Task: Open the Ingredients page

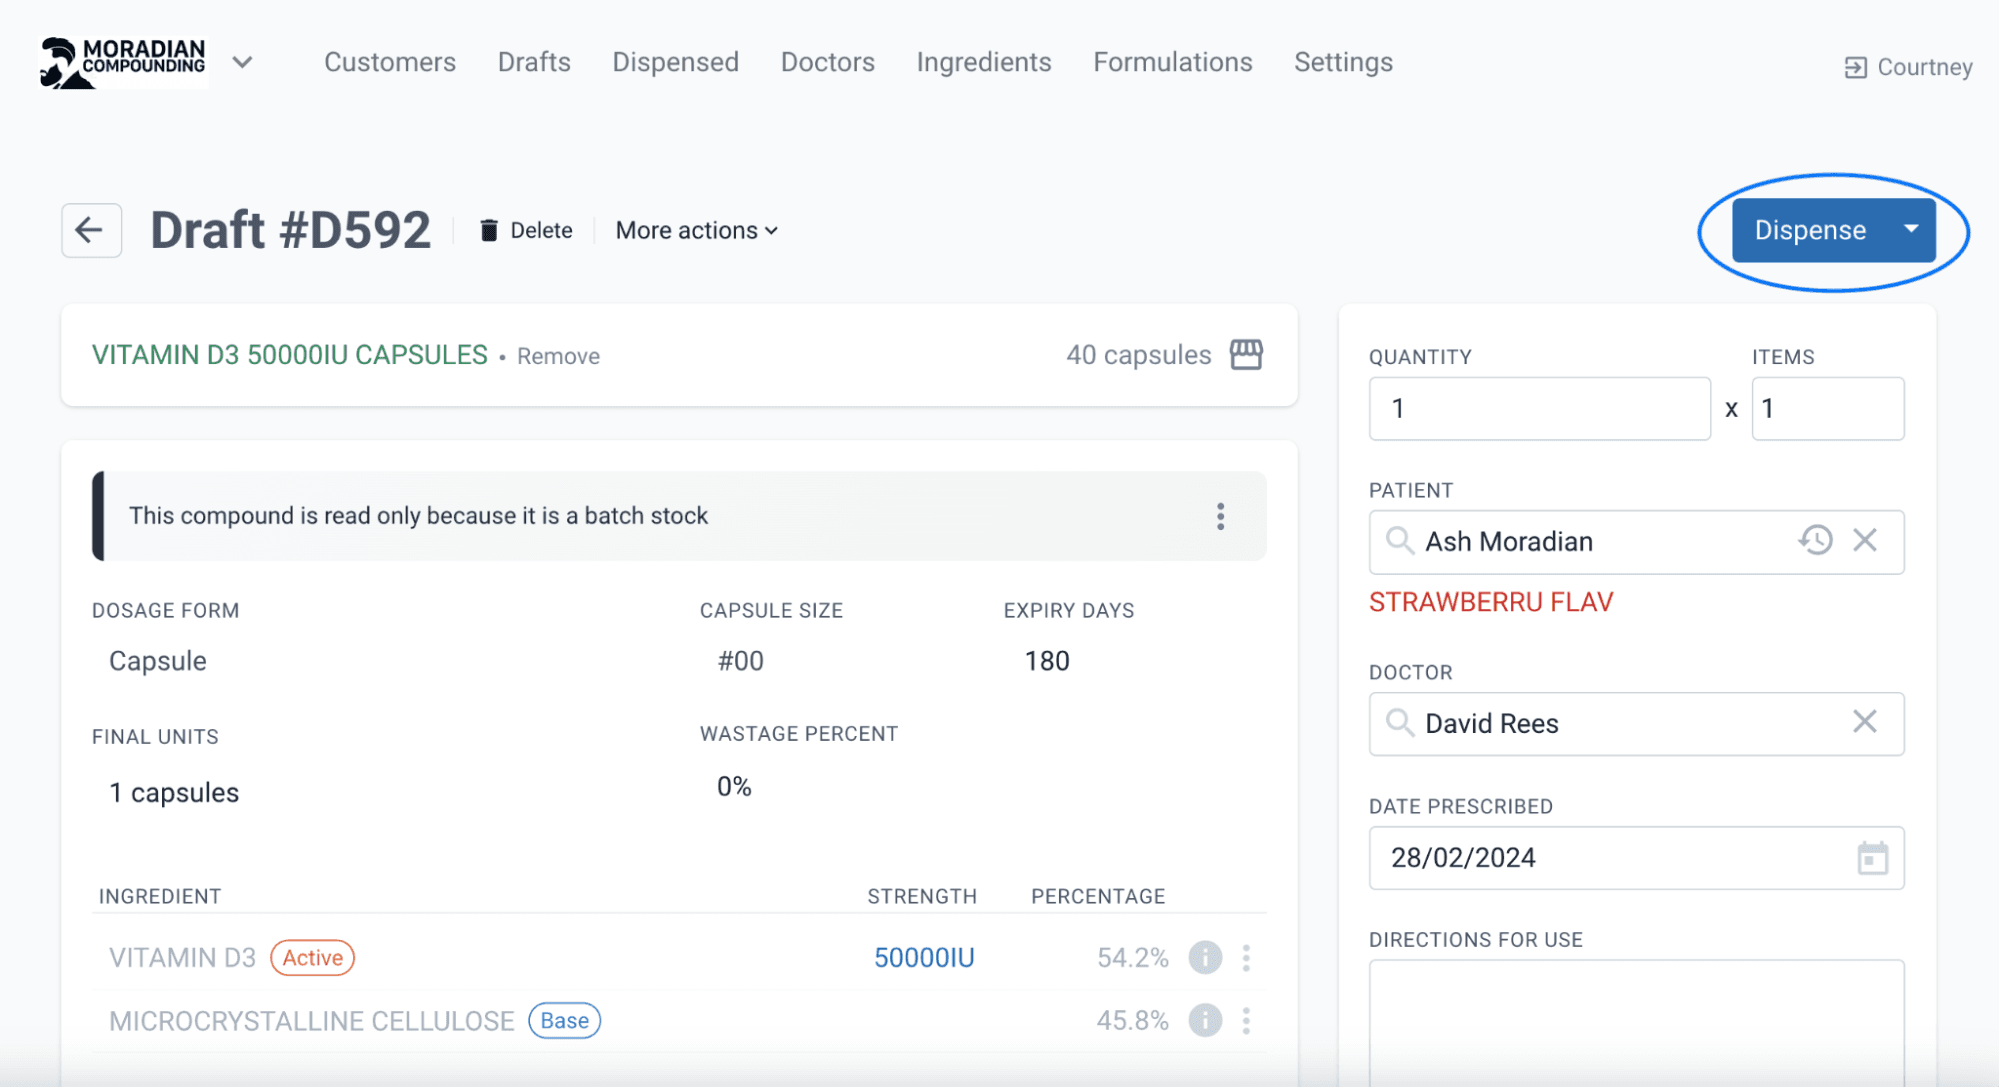Action: point(984,62)
